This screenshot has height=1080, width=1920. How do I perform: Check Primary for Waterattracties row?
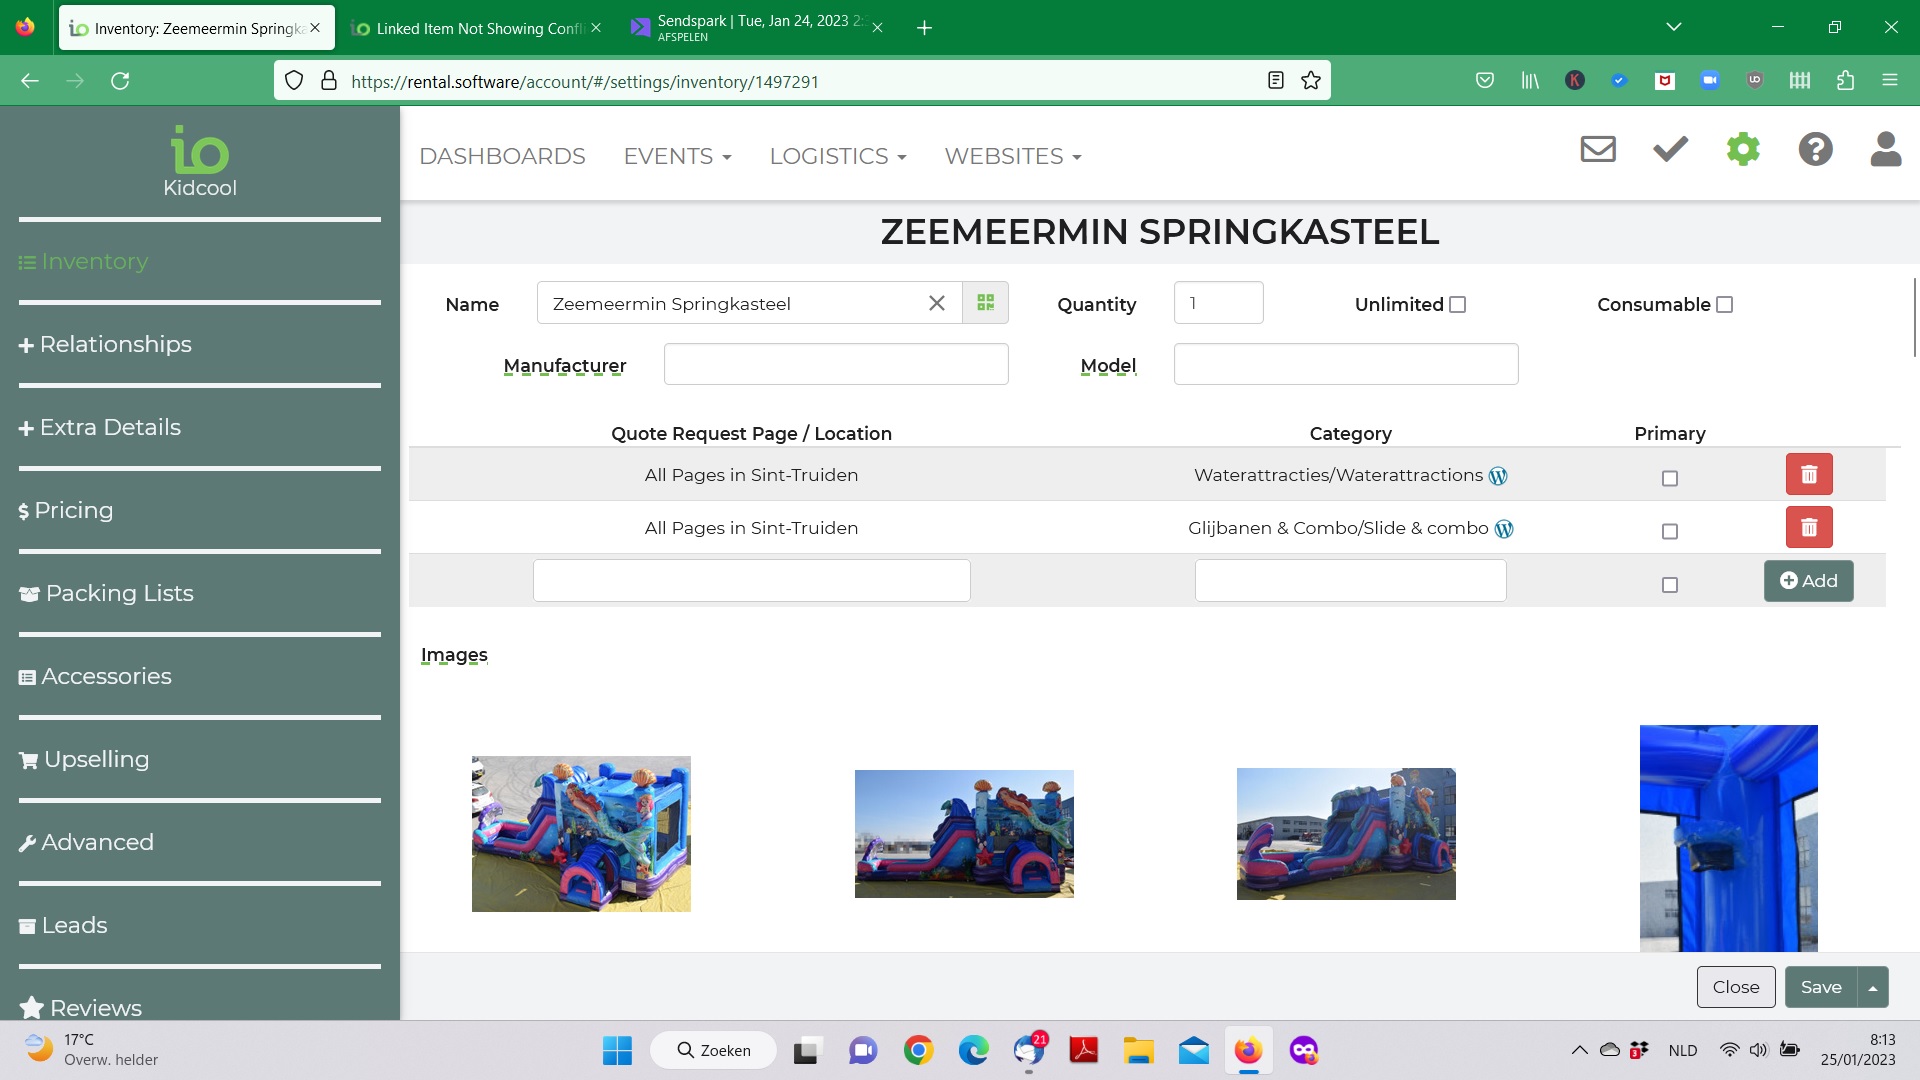(1669, 479)
